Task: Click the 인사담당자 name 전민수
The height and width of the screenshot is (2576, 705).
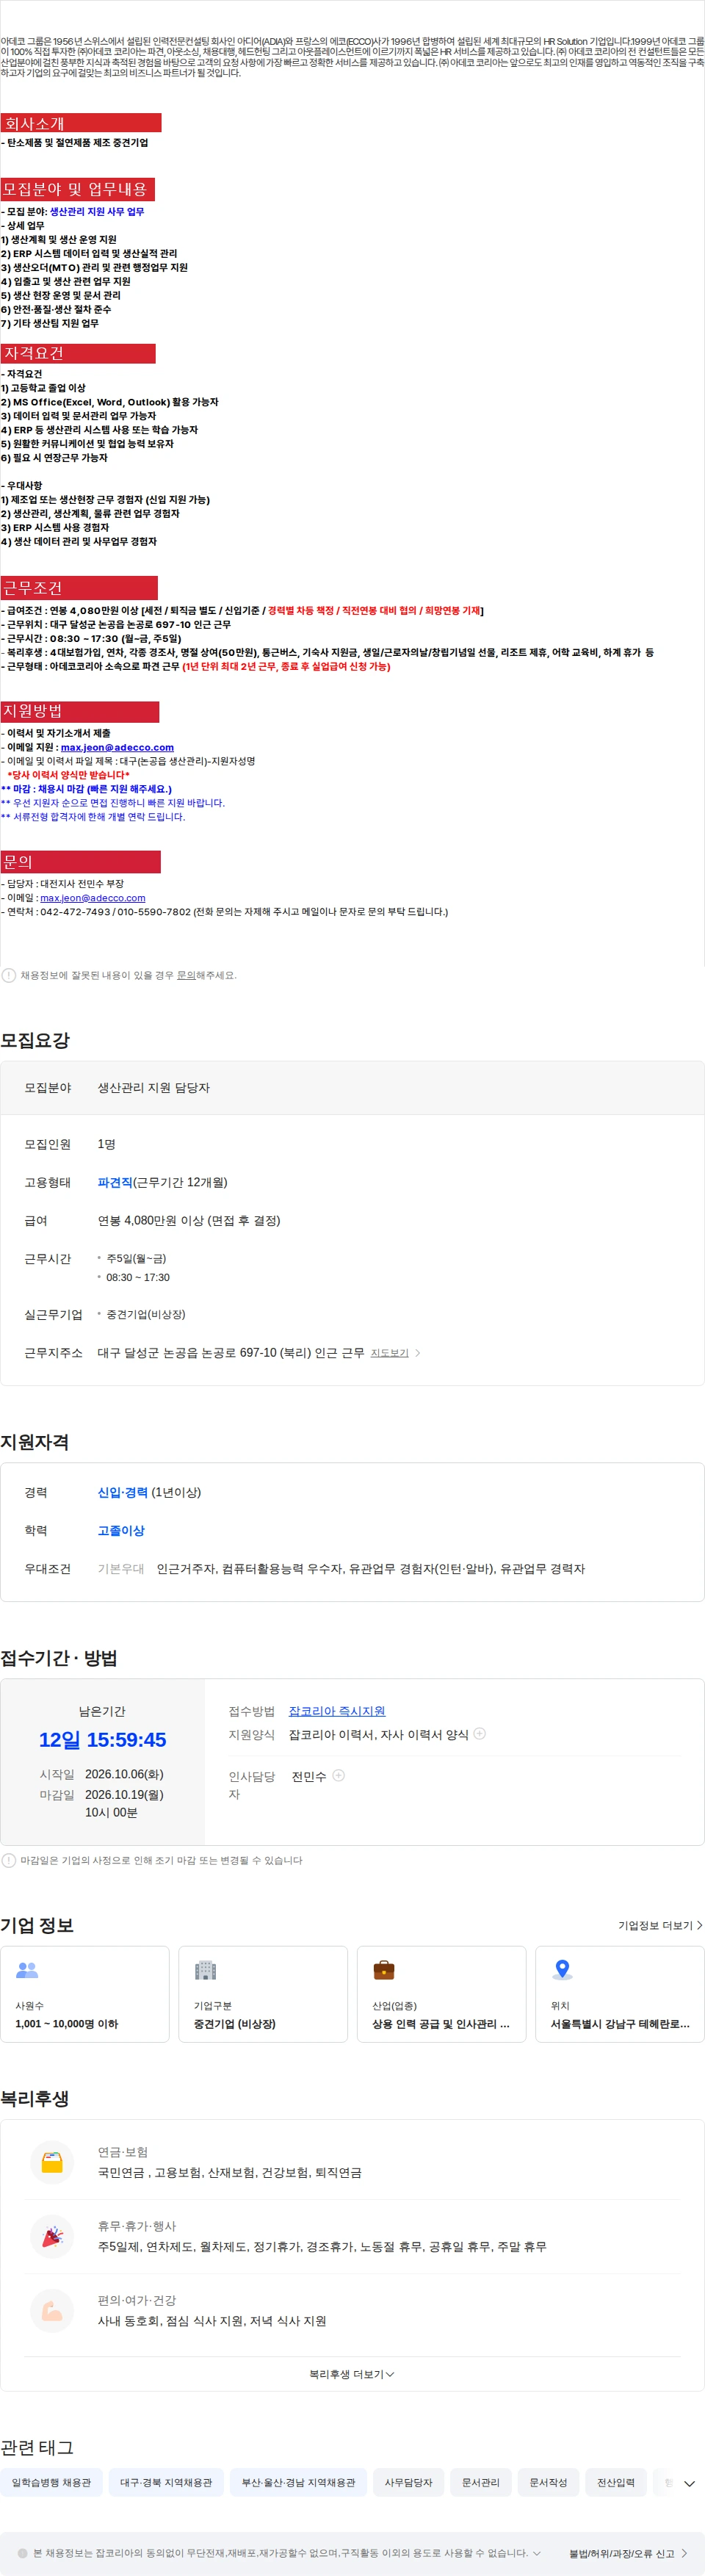Action: 309,1776
